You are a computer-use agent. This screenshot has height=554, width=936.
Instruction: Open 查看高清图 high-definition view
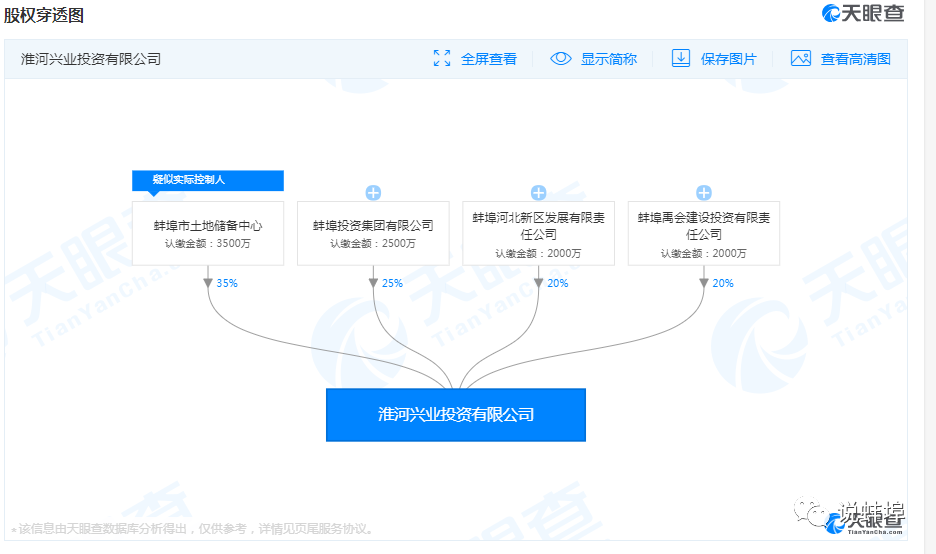point(856,59)
